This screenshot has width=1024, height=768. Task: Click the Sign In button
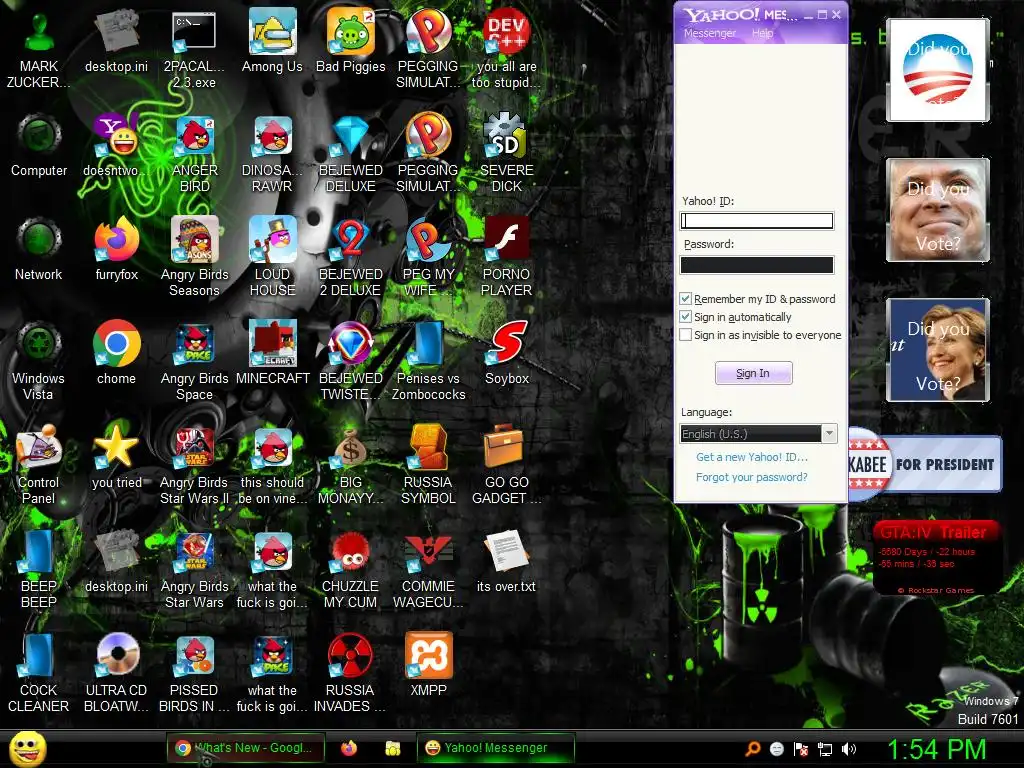[x=754, y=373]
